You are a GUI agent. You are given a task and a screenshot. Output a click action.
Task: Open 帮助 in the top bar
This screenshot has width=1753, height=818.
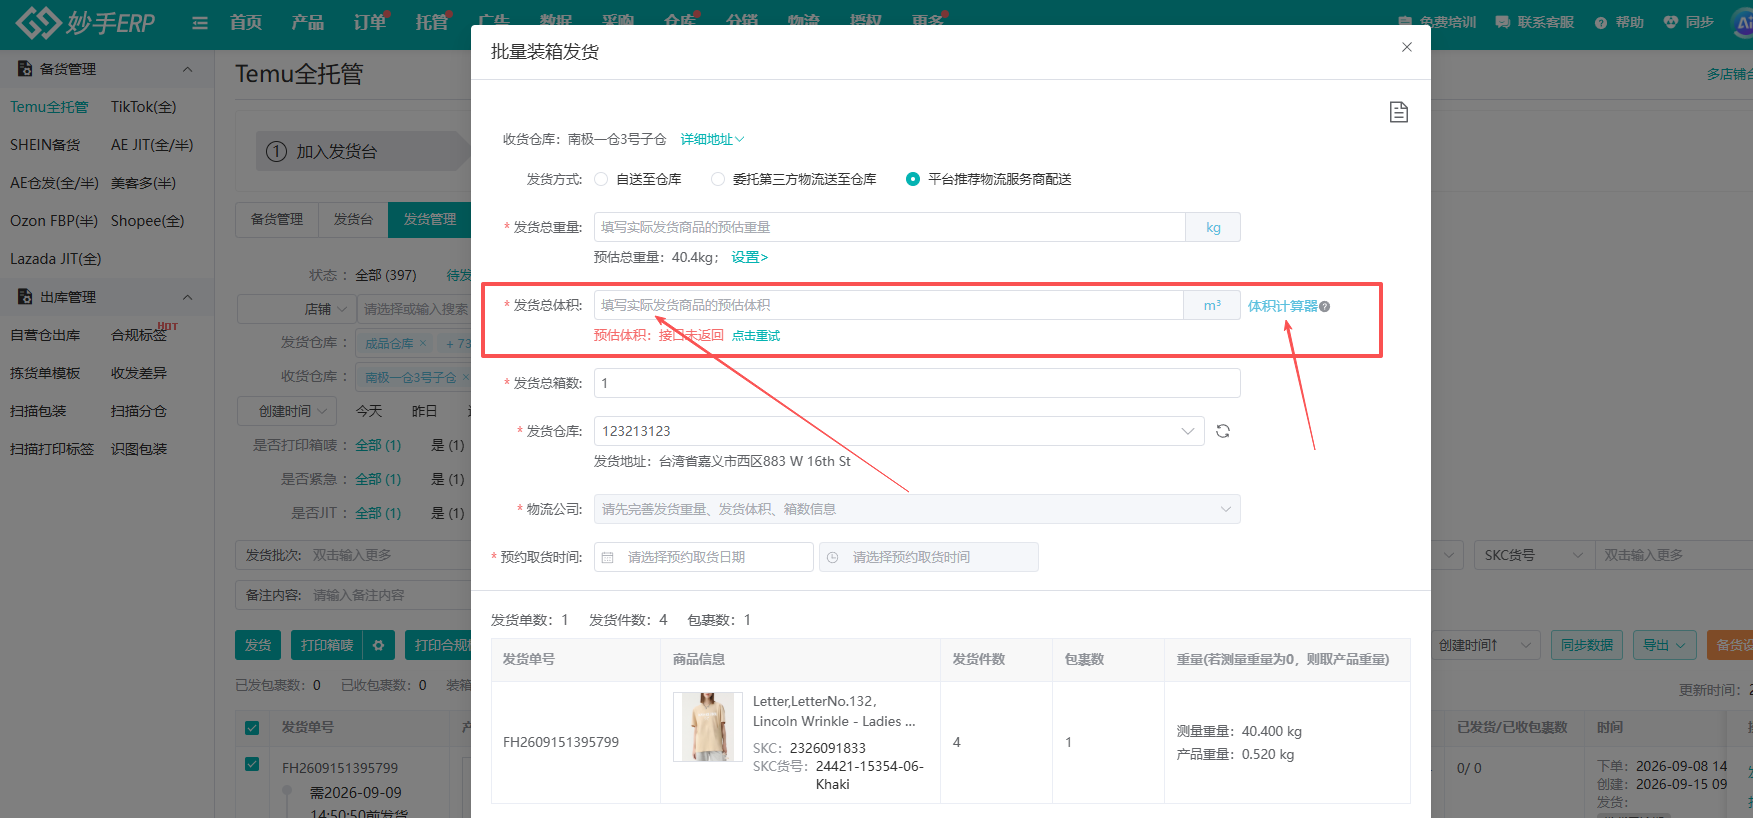coord(1619,22)
